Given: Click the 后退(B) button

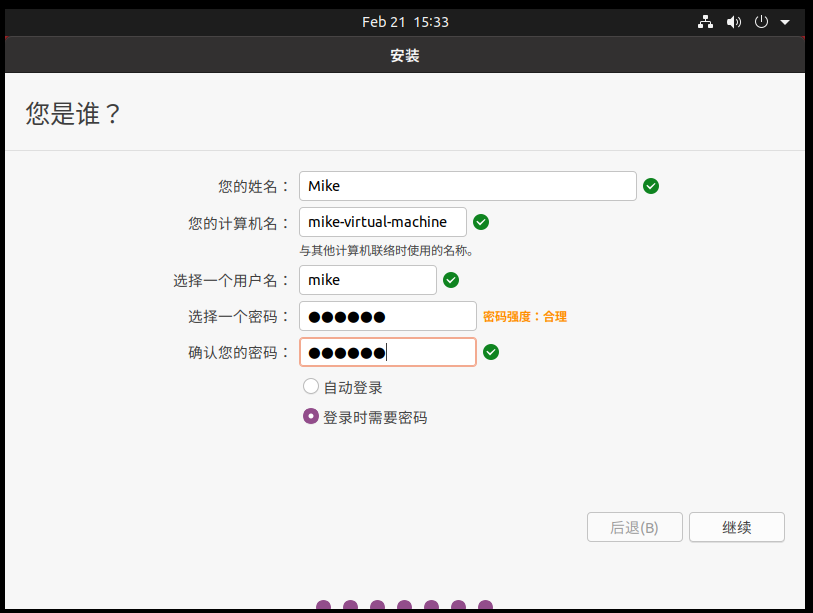Looking at the screenshot, I should [635, 527].
